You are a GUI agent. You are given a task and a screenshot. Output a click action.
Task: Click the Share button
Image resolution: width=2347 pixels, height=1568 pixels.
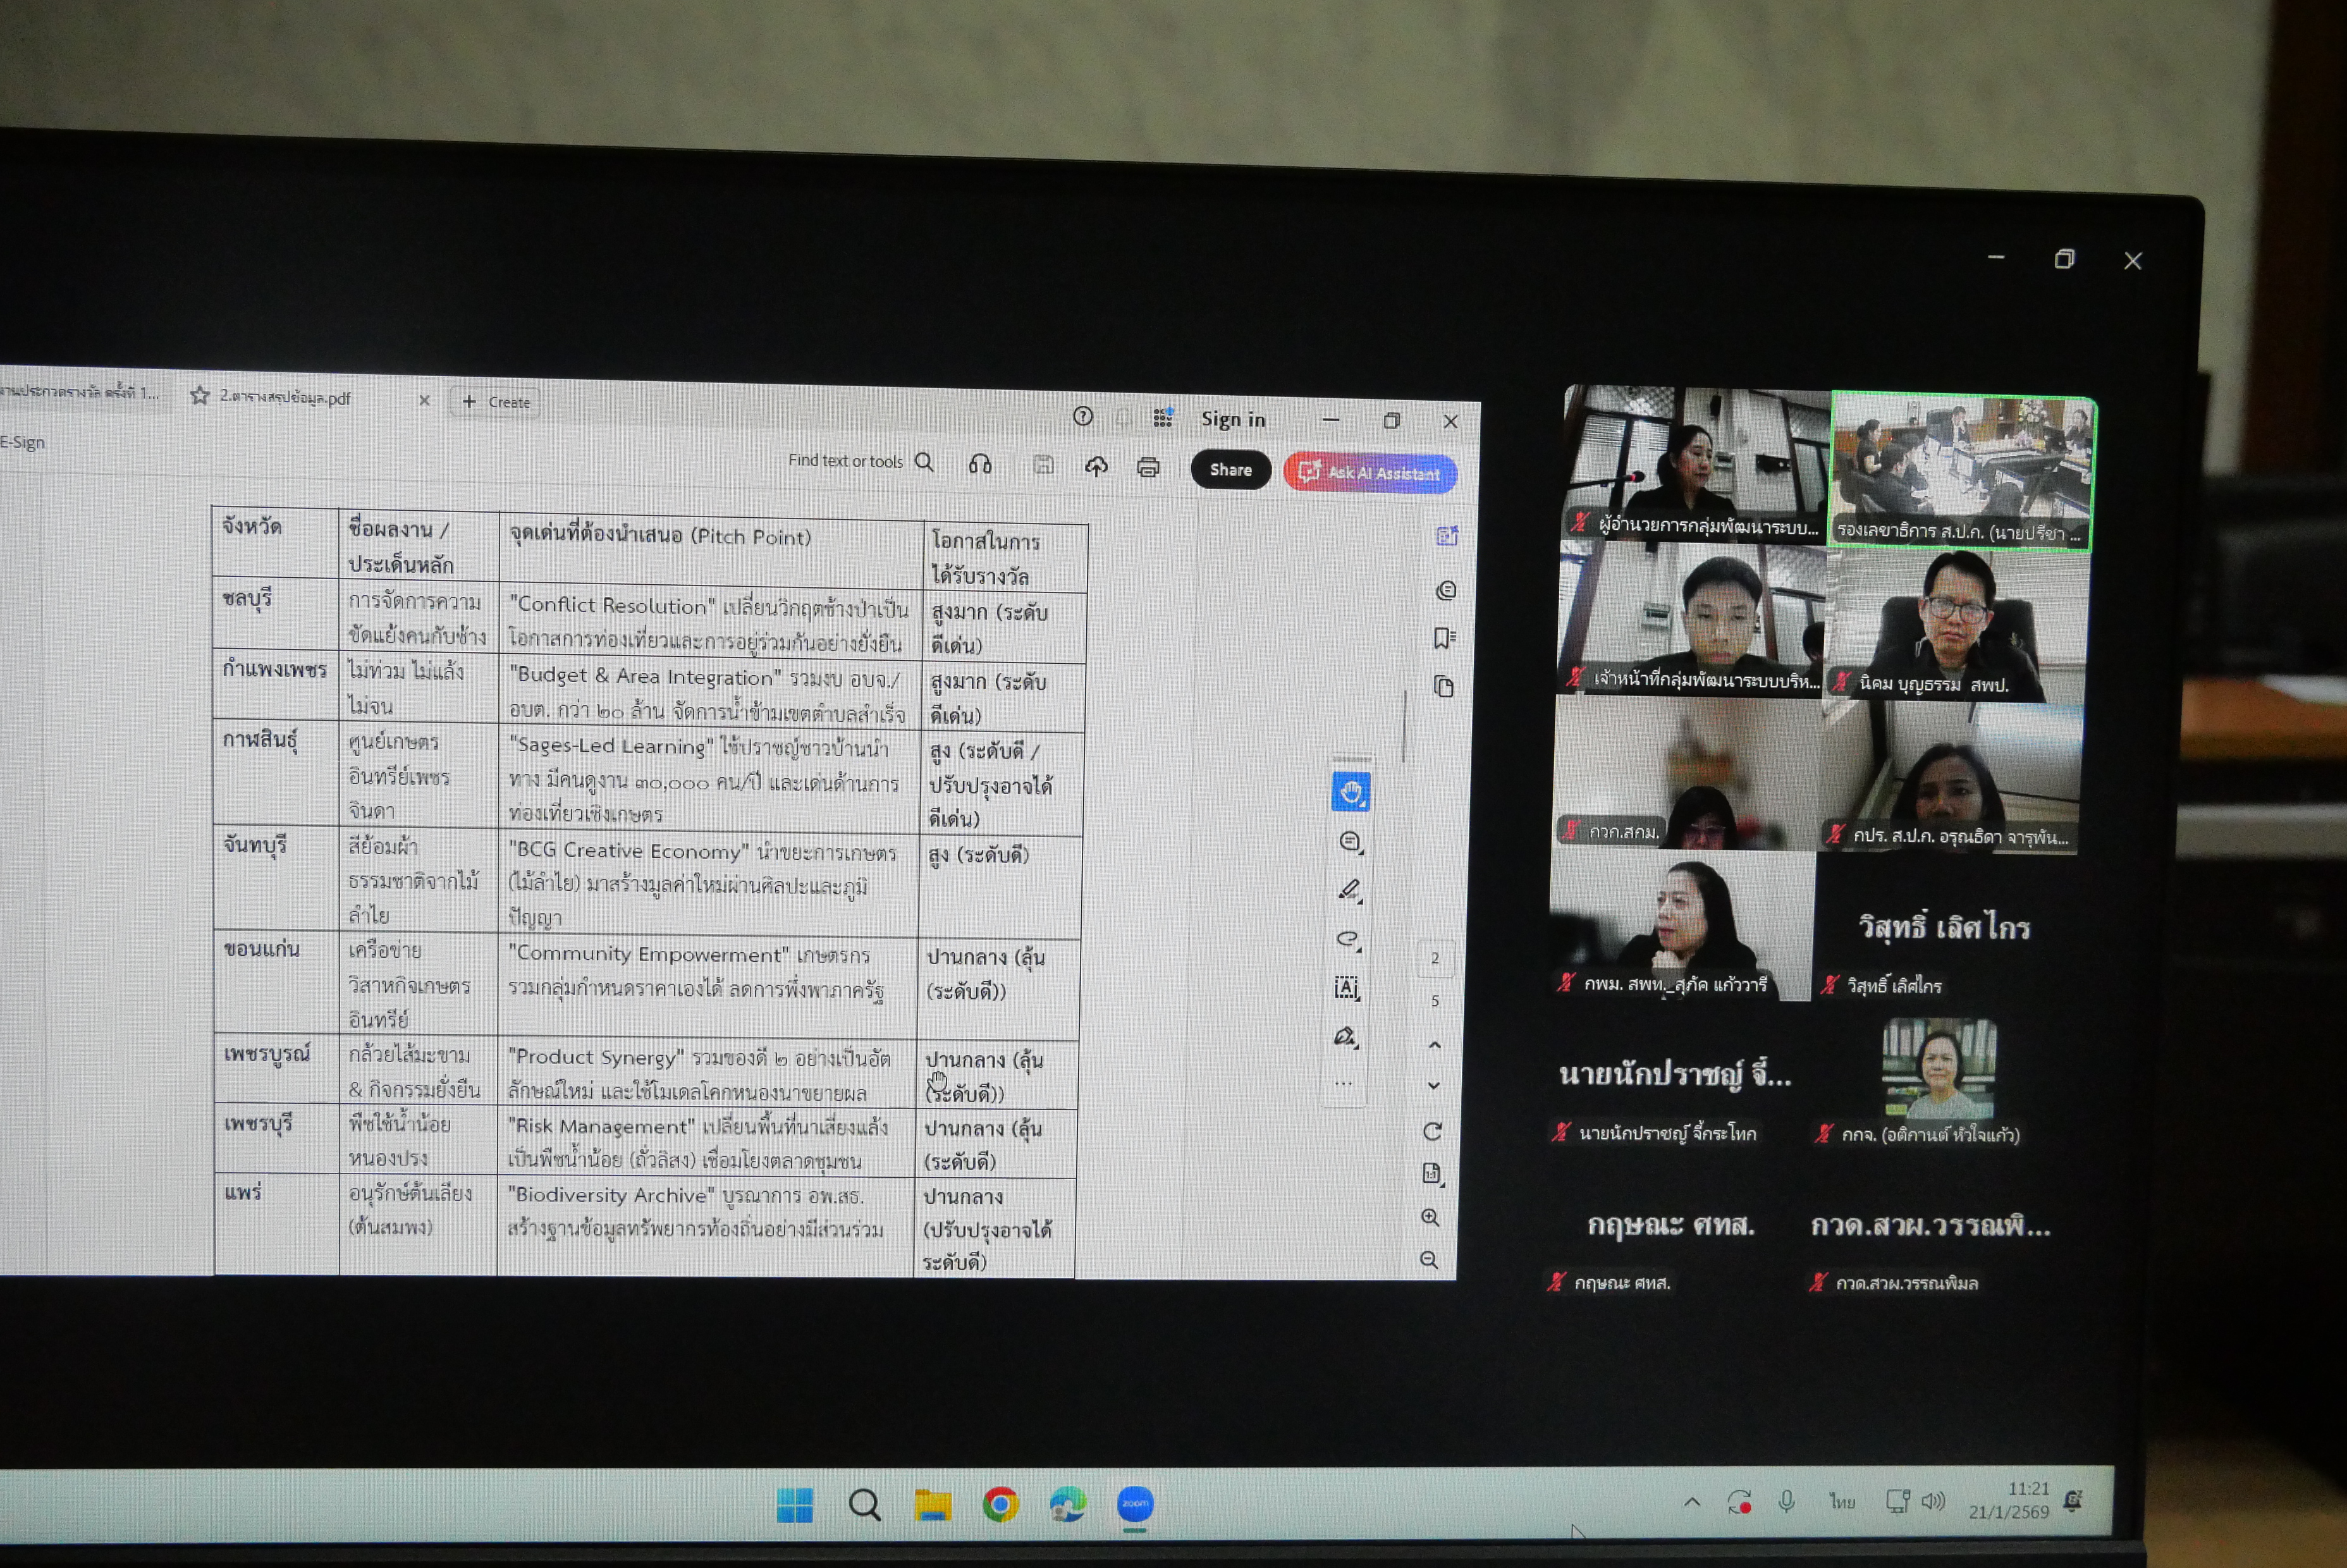(1231, 470)
